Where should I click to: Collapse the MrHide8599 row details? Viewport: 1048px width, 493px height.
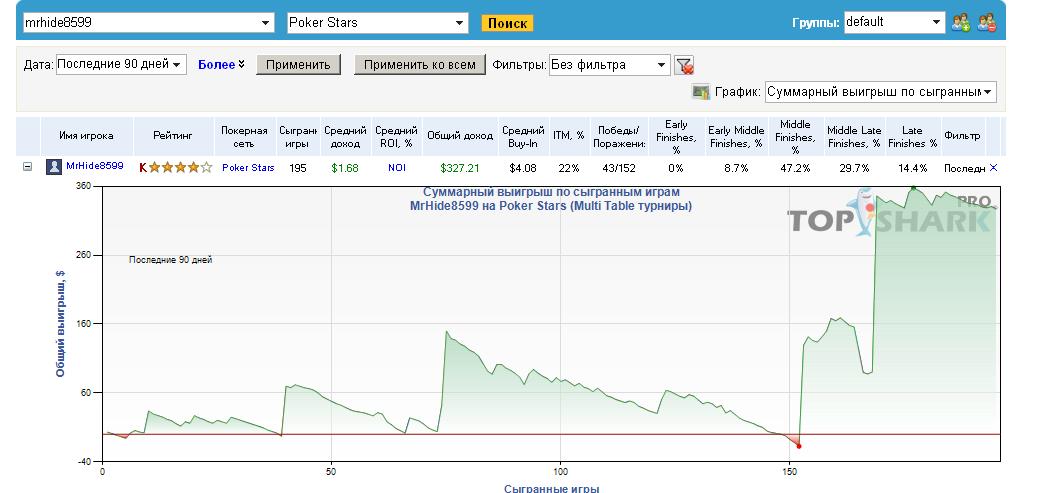(27, 168)
